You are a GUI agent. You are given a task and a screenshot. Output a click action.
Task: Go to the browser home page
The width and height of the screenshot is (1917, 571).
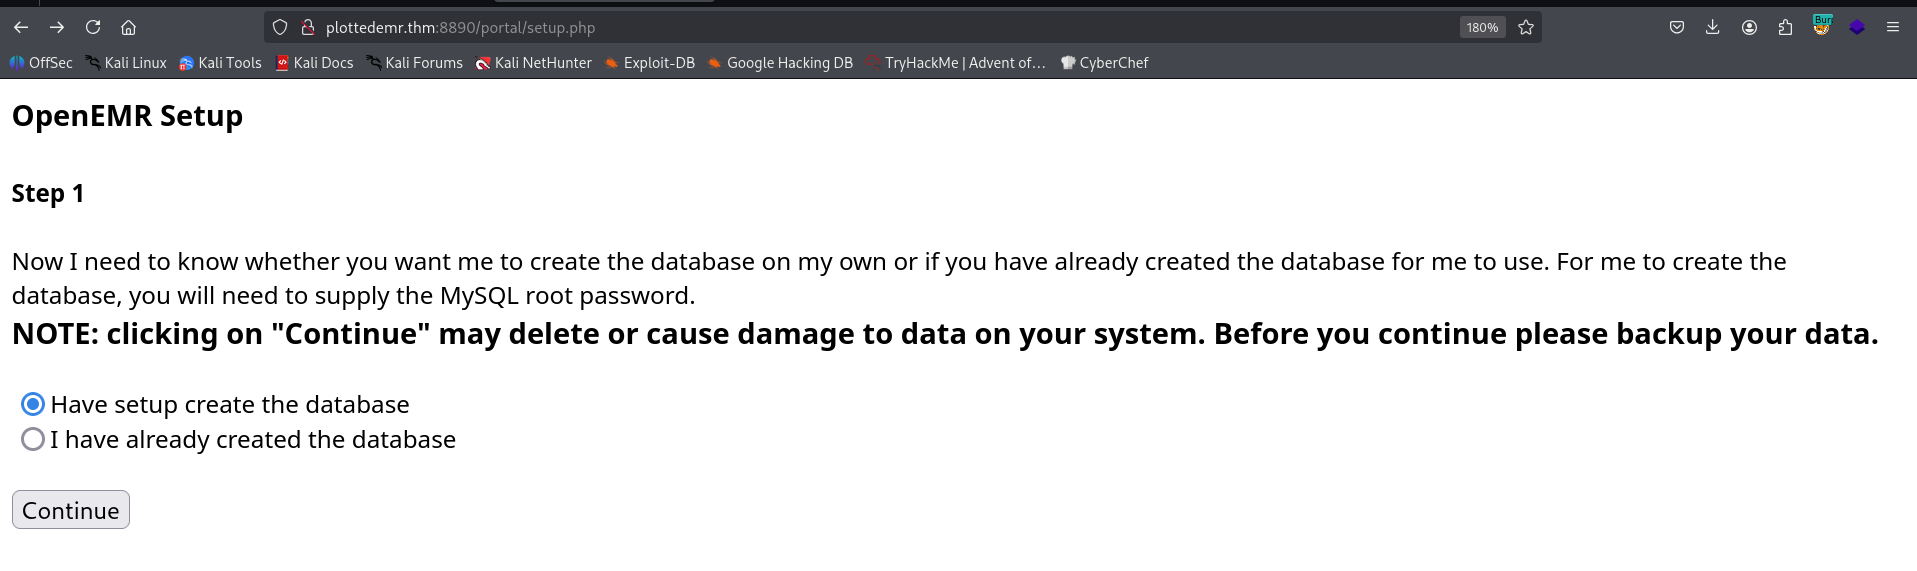tap(128, 27)
